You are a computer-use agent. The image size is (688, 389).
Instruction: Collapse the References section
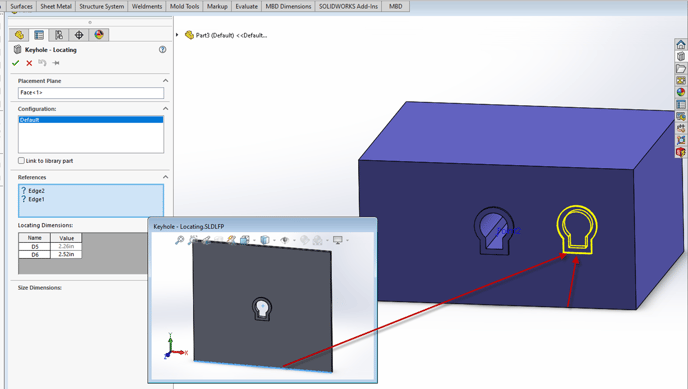point(165,177)
